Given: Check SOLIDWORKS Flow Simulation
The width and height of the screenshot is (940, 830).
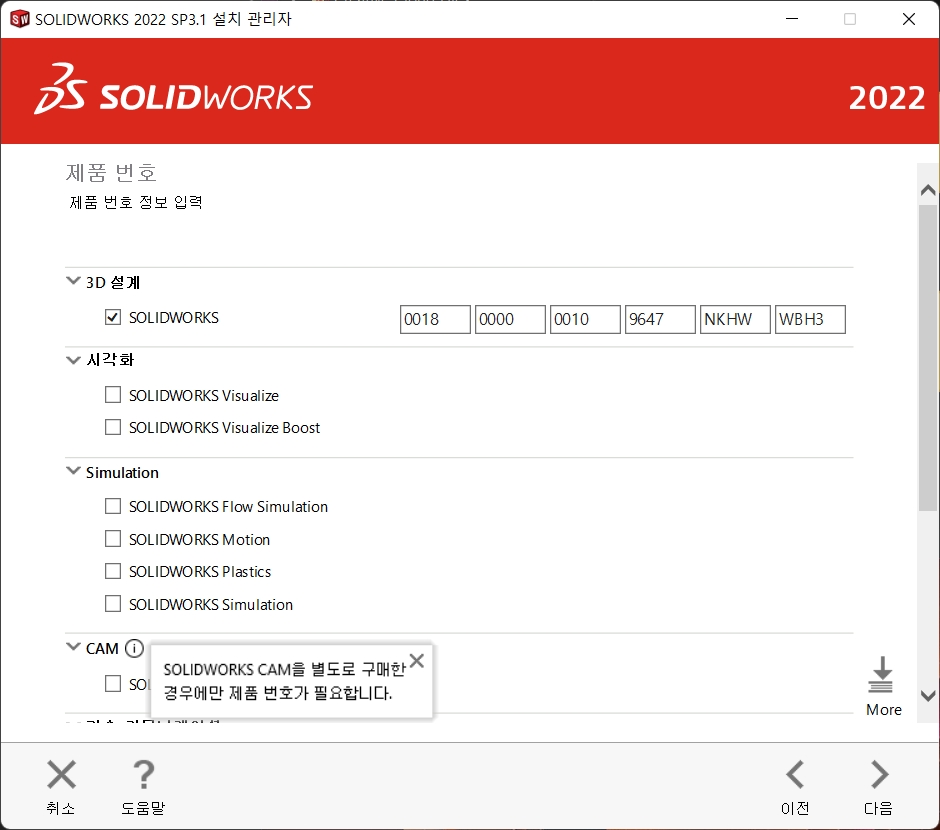Looking at the screenshot, I should pos(113,506).
